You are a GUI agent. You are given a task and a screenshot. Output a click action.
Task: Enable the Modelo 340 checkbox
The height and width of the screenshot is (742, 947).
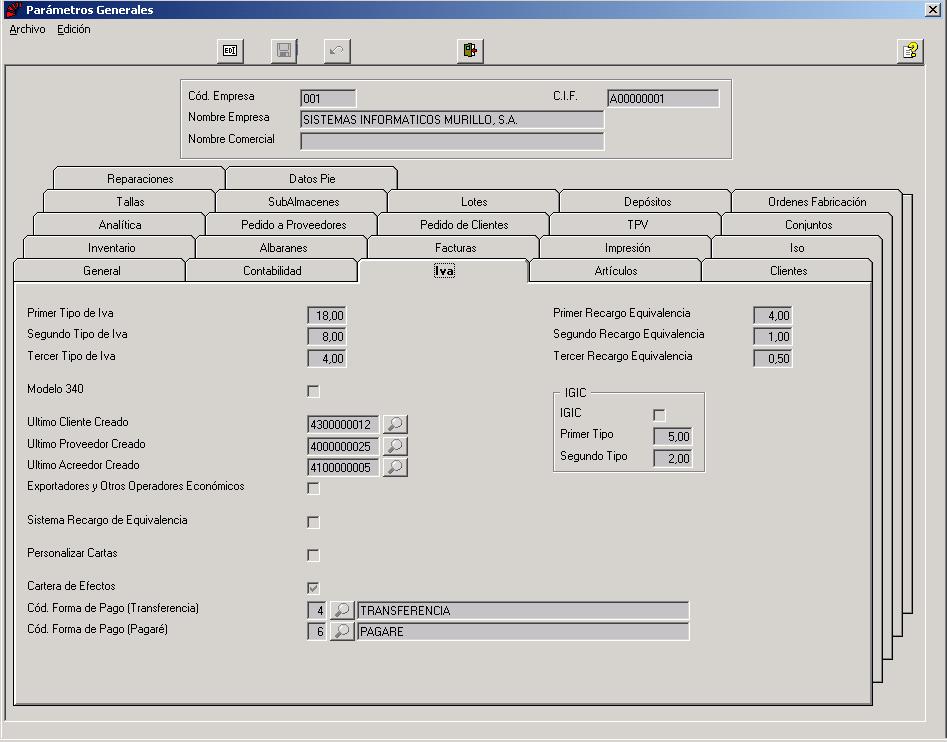(x=313, y=391)
